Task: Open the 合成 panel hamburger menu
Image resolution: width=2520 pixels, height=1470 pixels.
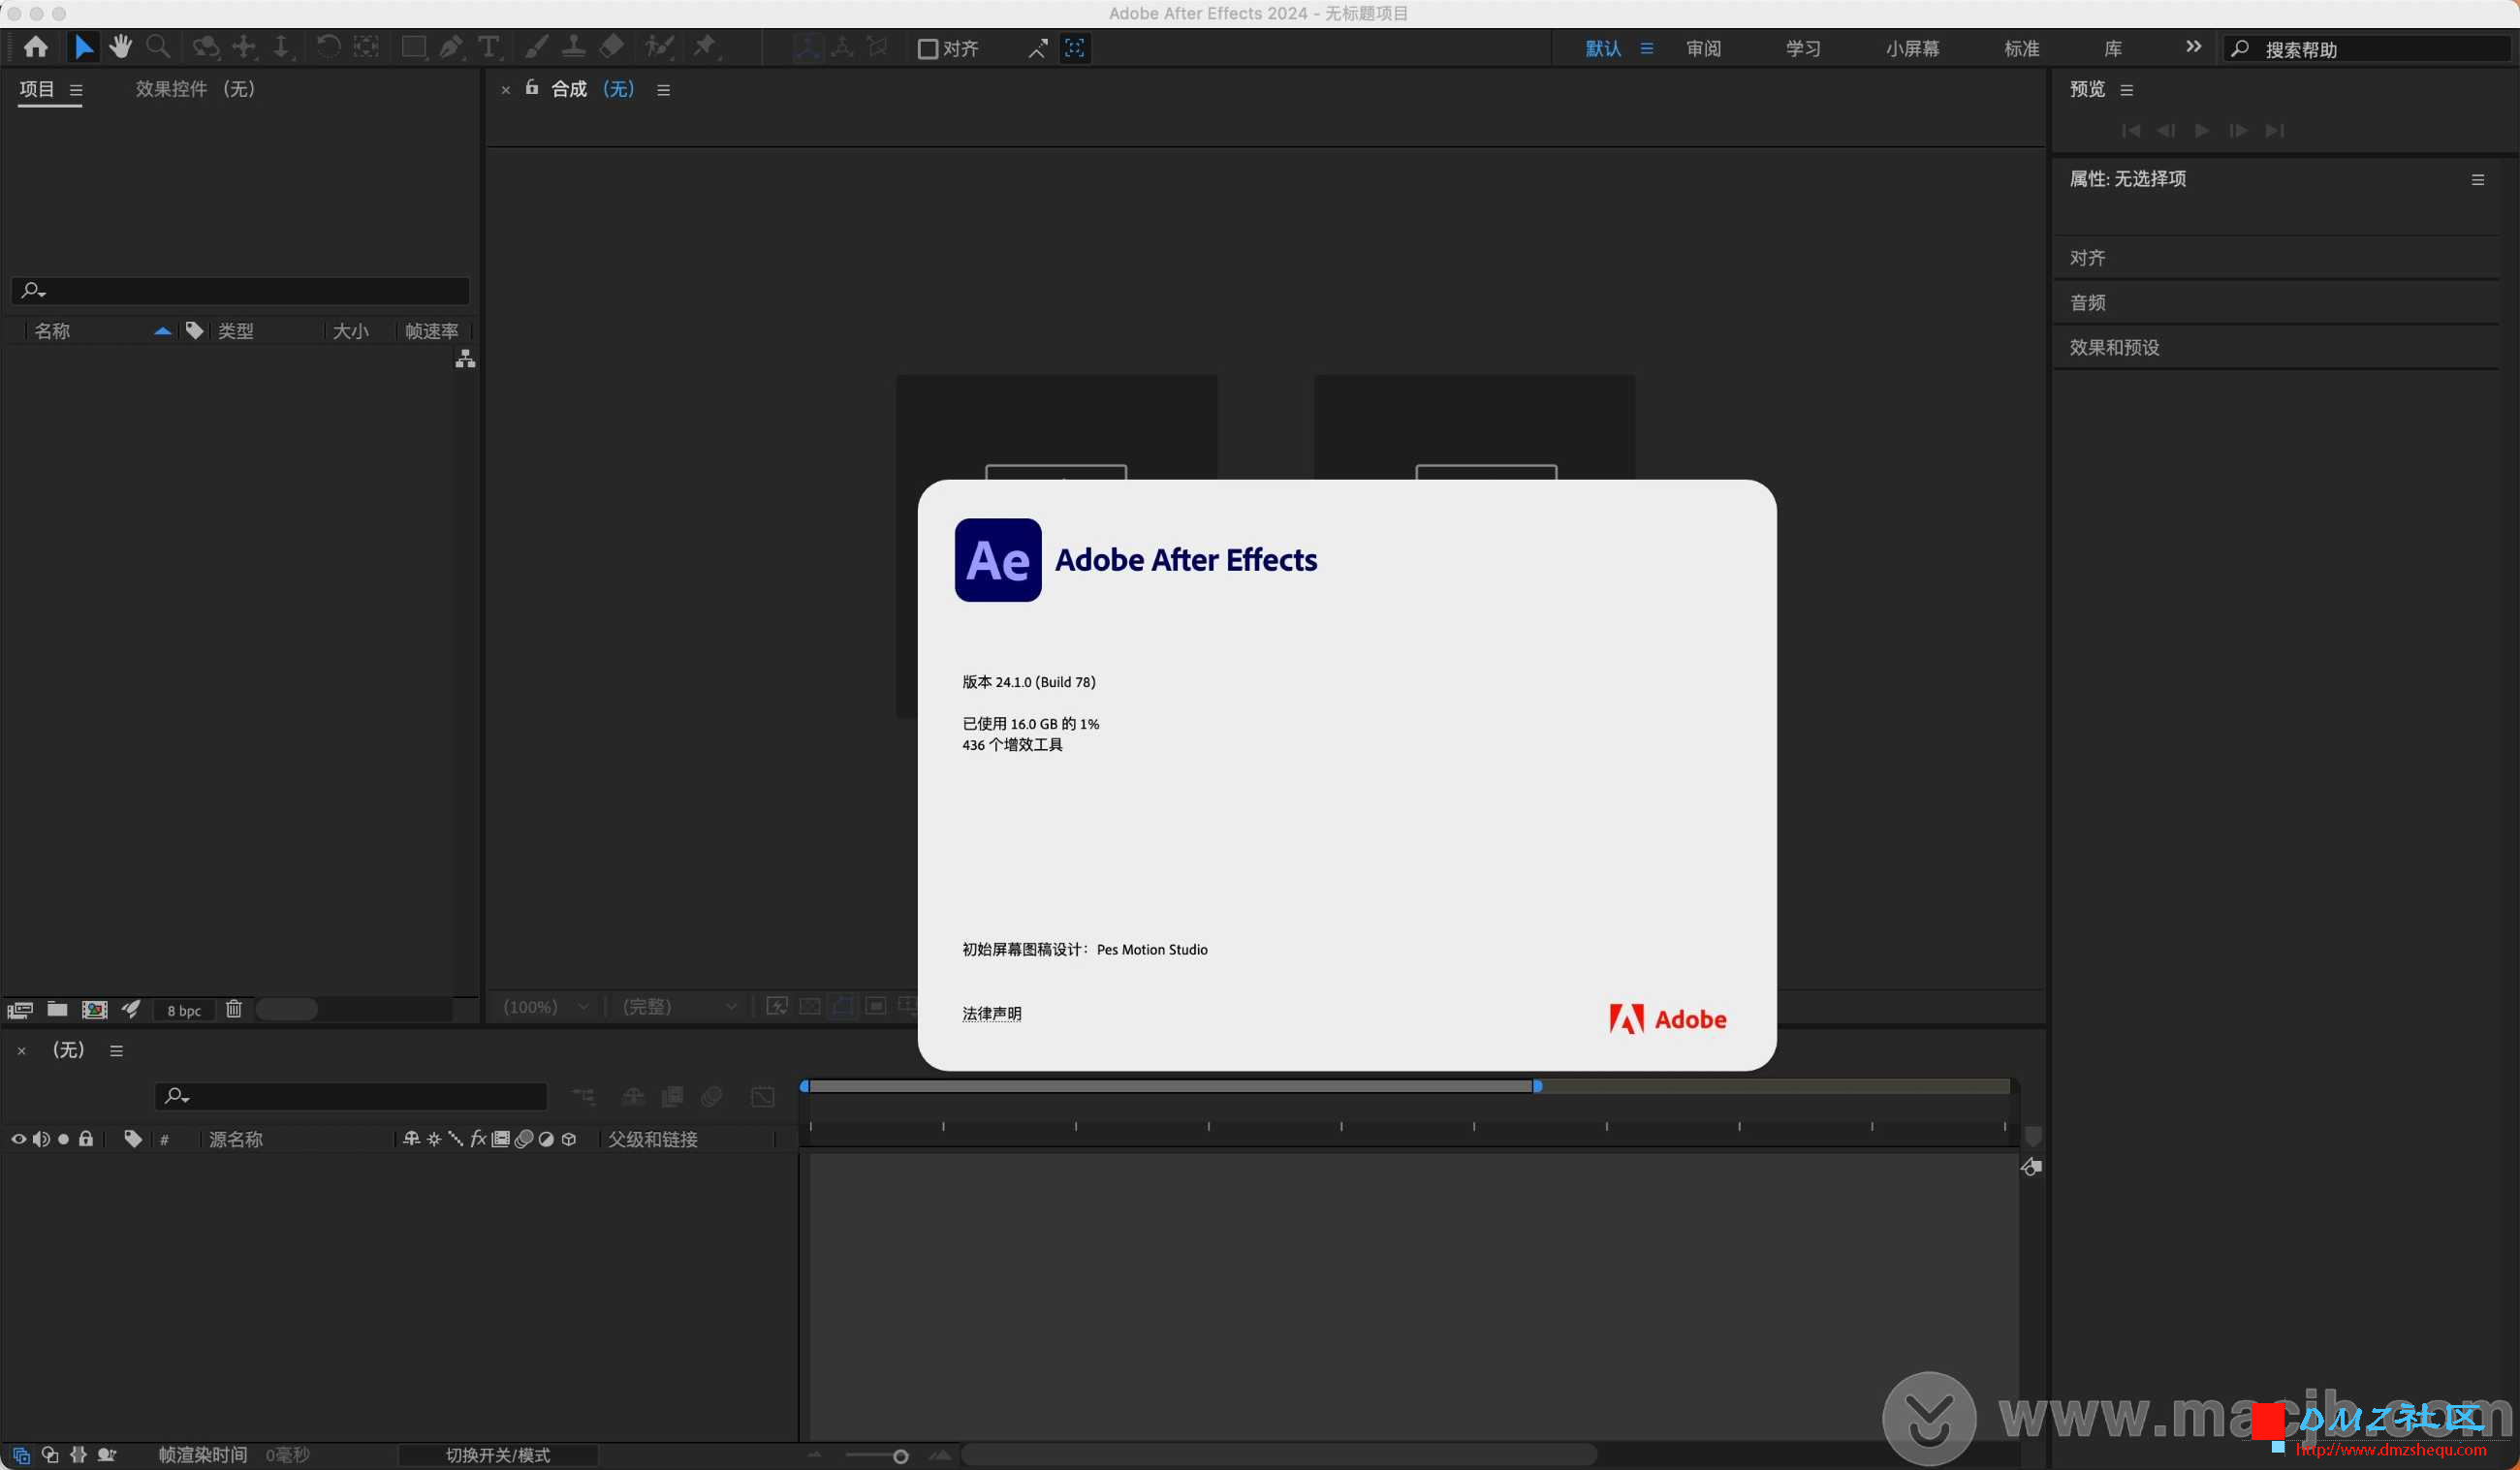Action: (663, 90)
